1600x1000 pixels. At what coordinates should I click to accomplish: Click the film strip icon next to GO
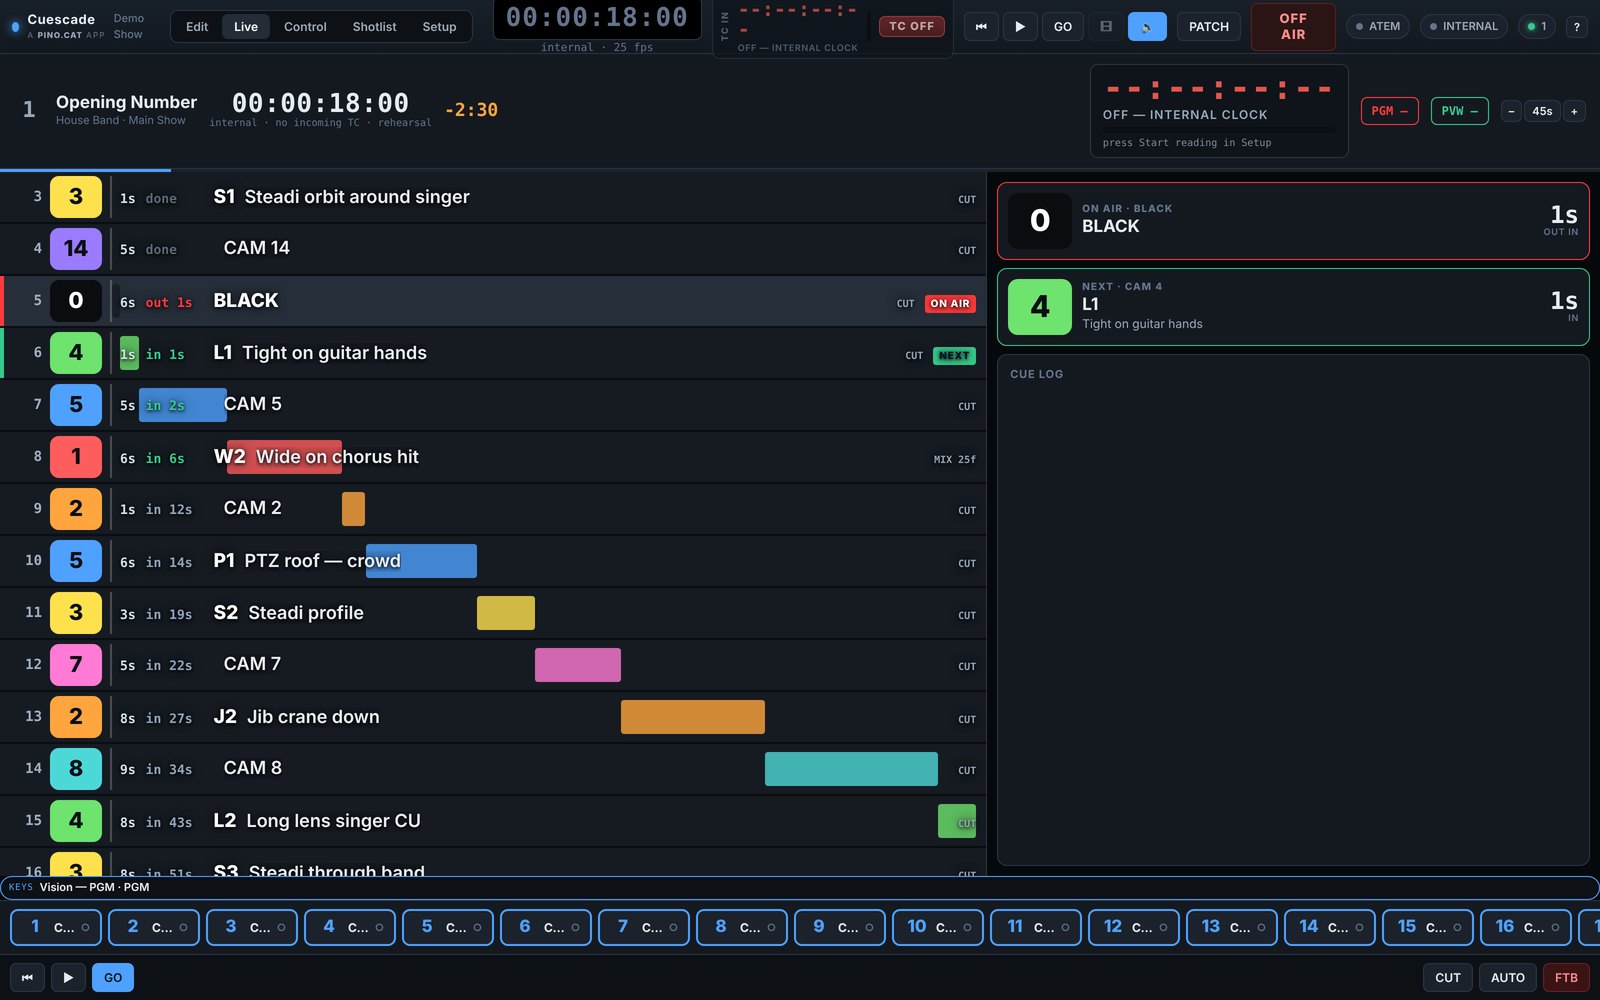(x=1105, y=27)
